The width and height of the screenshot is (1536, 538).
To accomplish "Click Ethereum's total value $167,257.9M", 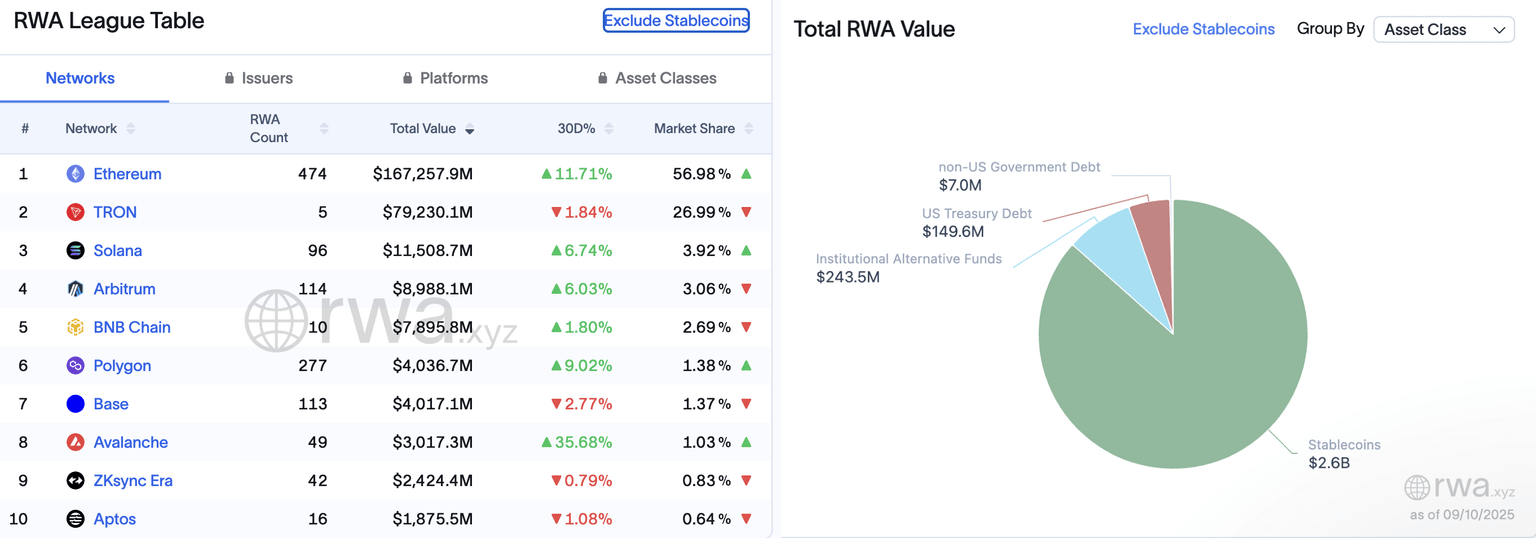I will pos(423,174).
